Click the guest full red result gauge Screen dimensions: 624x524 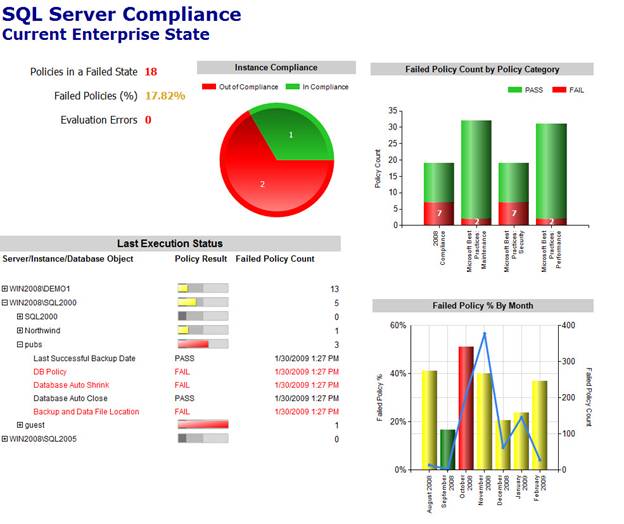pyautogui.click(x=203, y=425)
